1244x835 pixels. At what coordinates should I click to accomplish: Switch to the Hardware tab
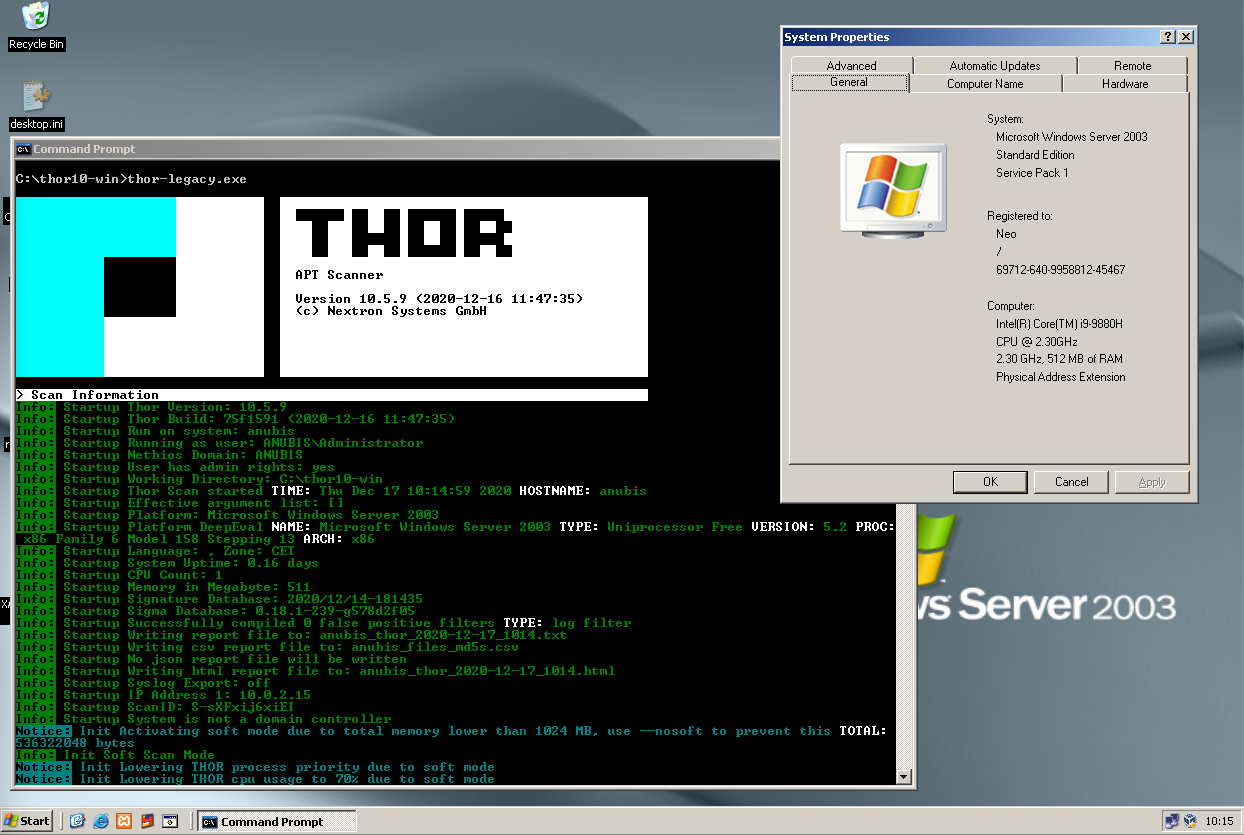click(x=1125, y=84)
